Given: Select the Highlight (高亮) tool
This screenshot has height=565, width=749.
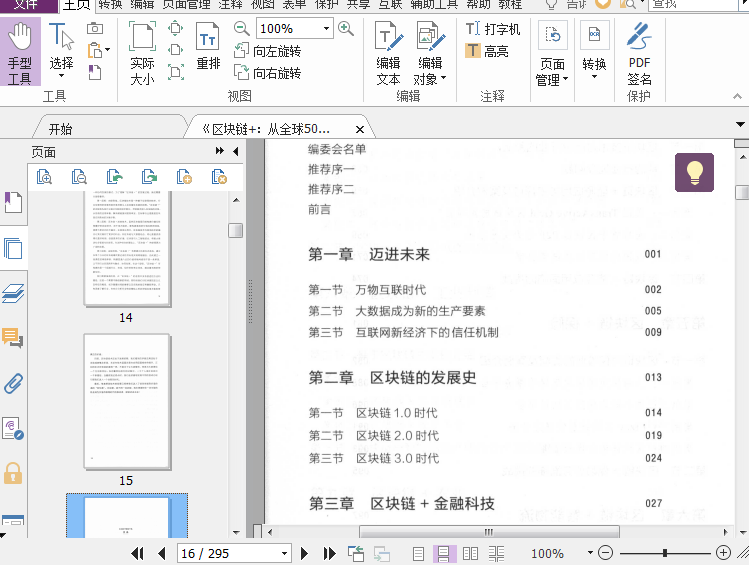Looking at the screenshot, I should point(487,51).
